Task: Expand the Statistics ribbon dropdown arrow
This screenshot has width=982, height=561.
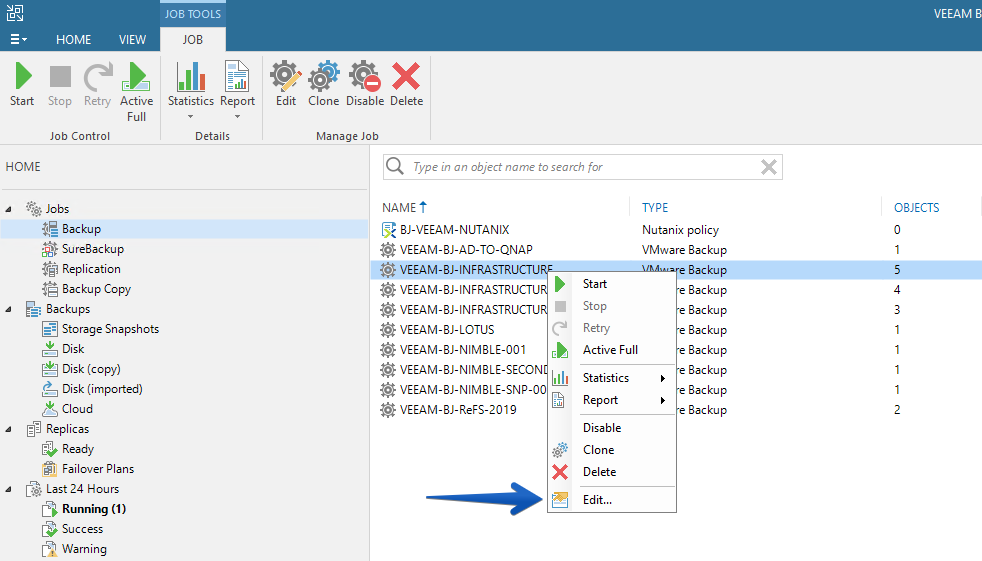Action: tap(190, 117)
